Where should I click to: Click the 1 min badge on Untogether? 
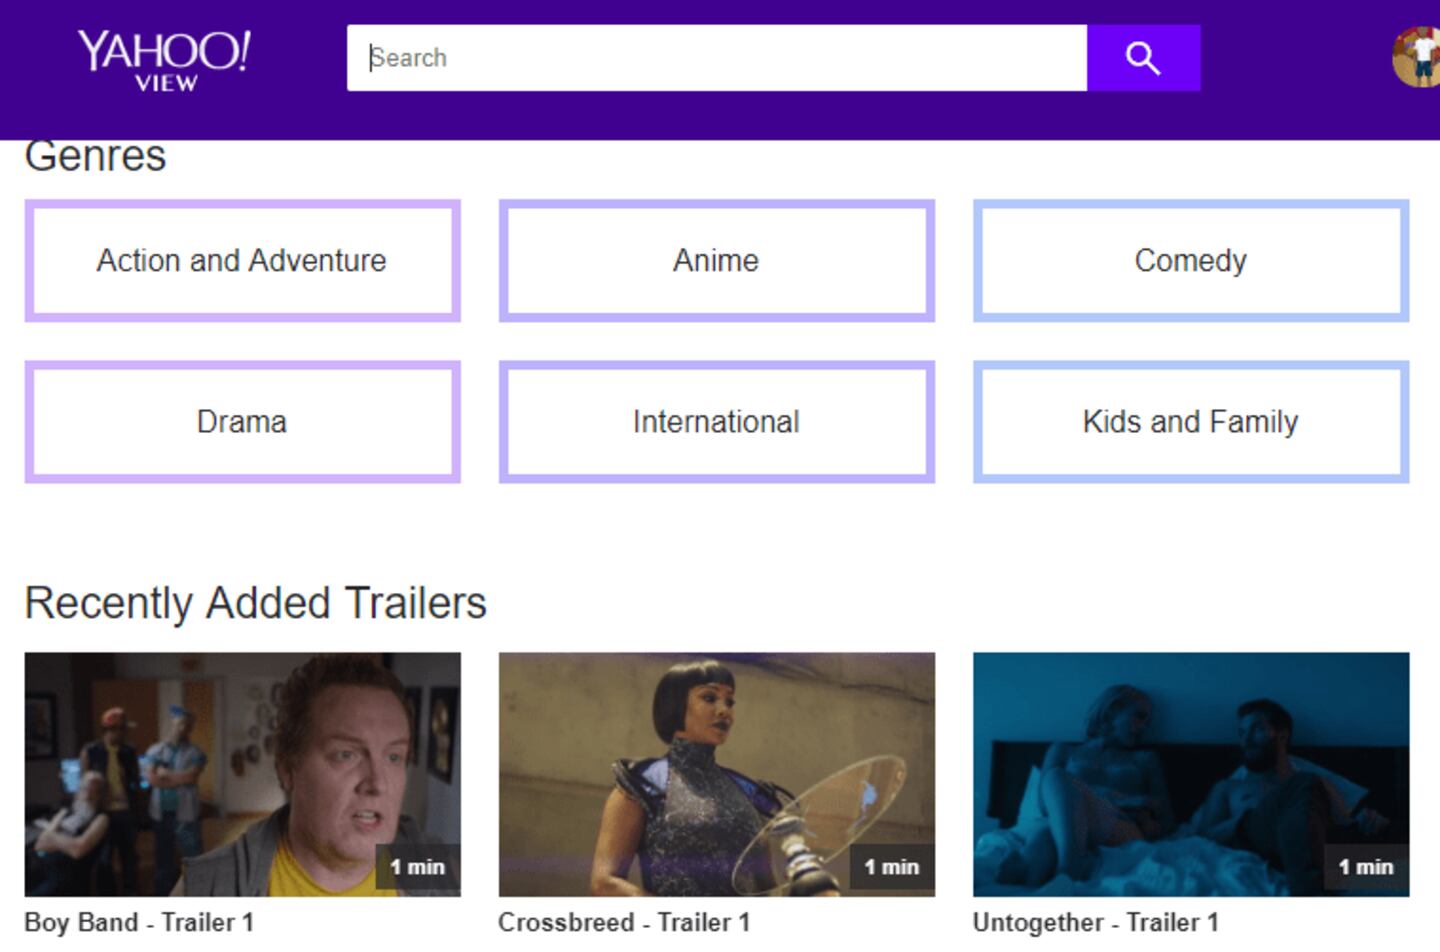[1365, 867]
